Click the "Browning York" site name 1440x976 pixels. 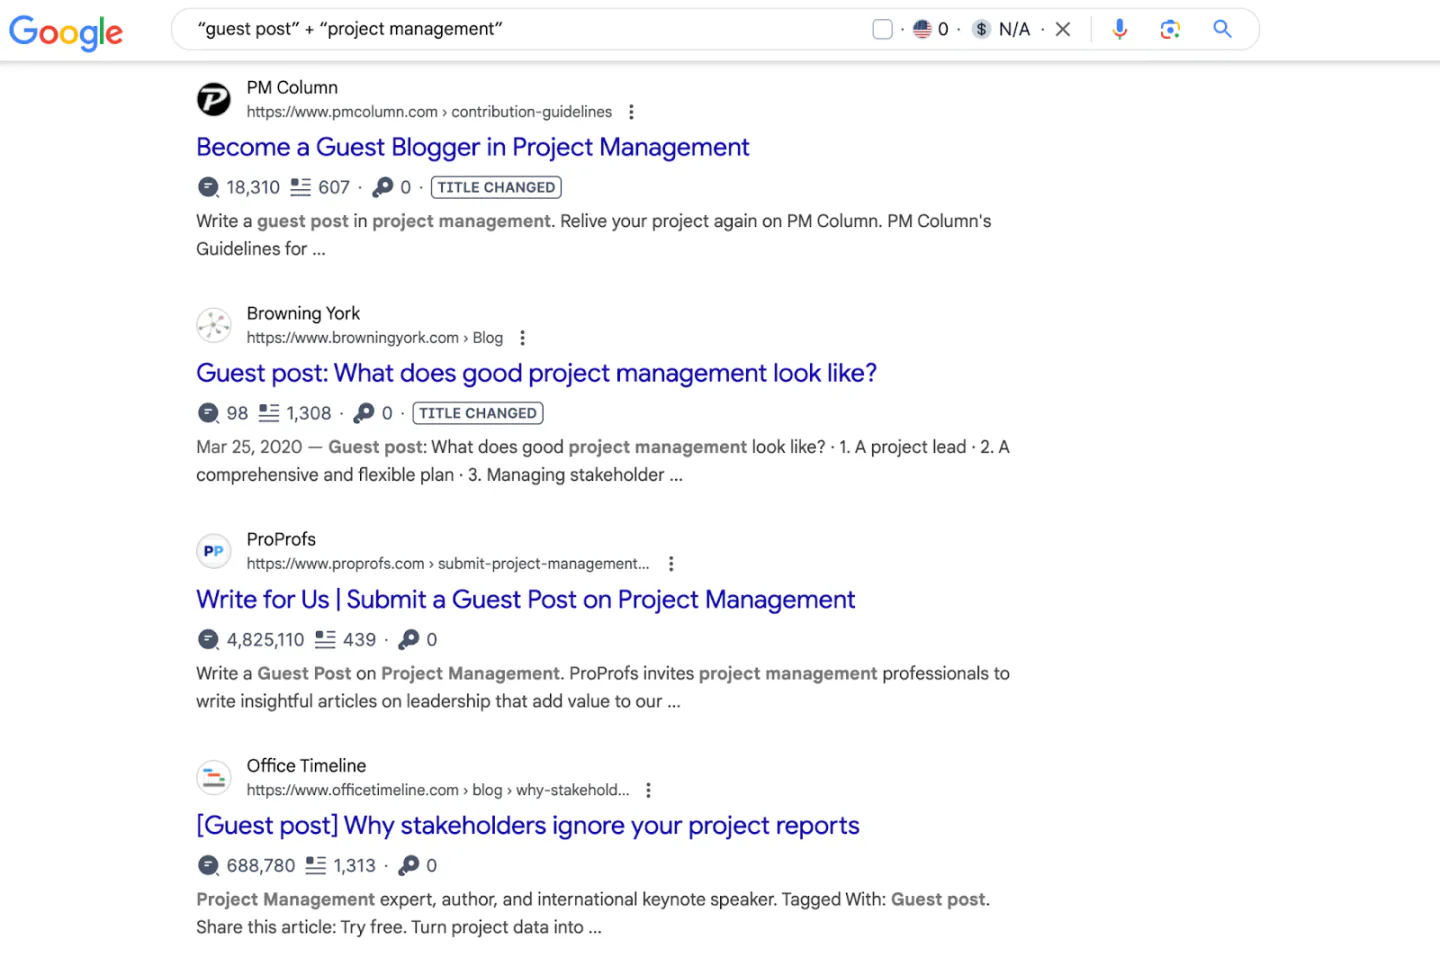[x=303, y=314]
